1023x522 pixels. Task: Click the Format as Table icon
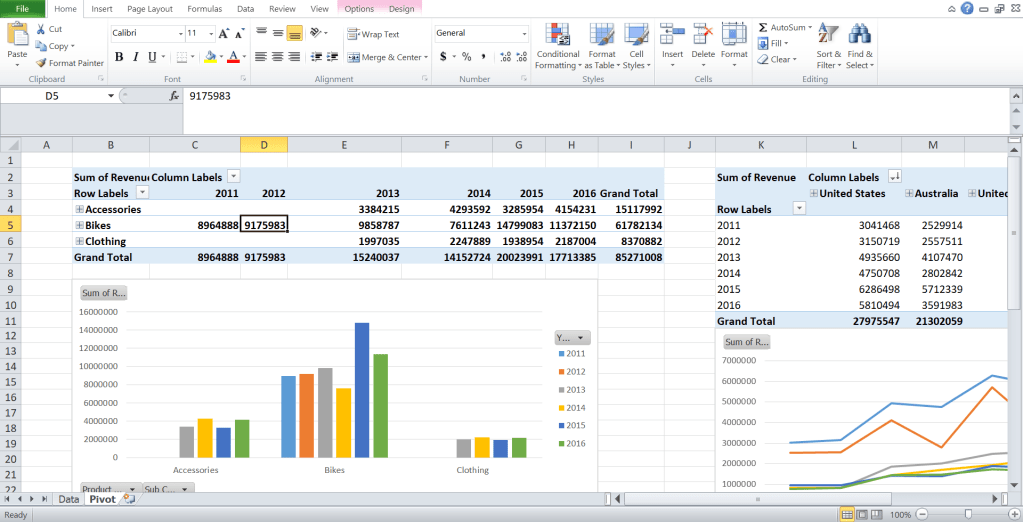point(601,43)
